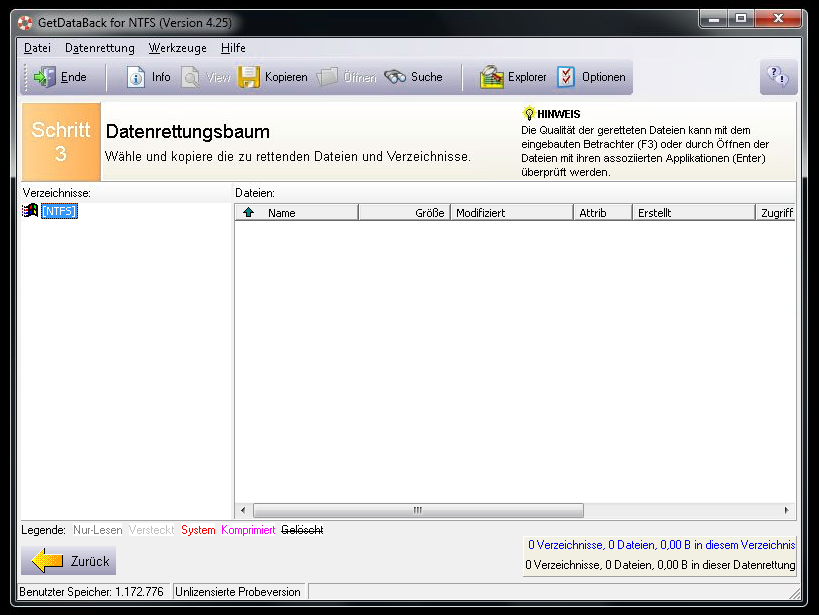Click the struck-through Gelöscht legend label
The width and height of the screenshot is (819, 615).
tap(302, 530)
